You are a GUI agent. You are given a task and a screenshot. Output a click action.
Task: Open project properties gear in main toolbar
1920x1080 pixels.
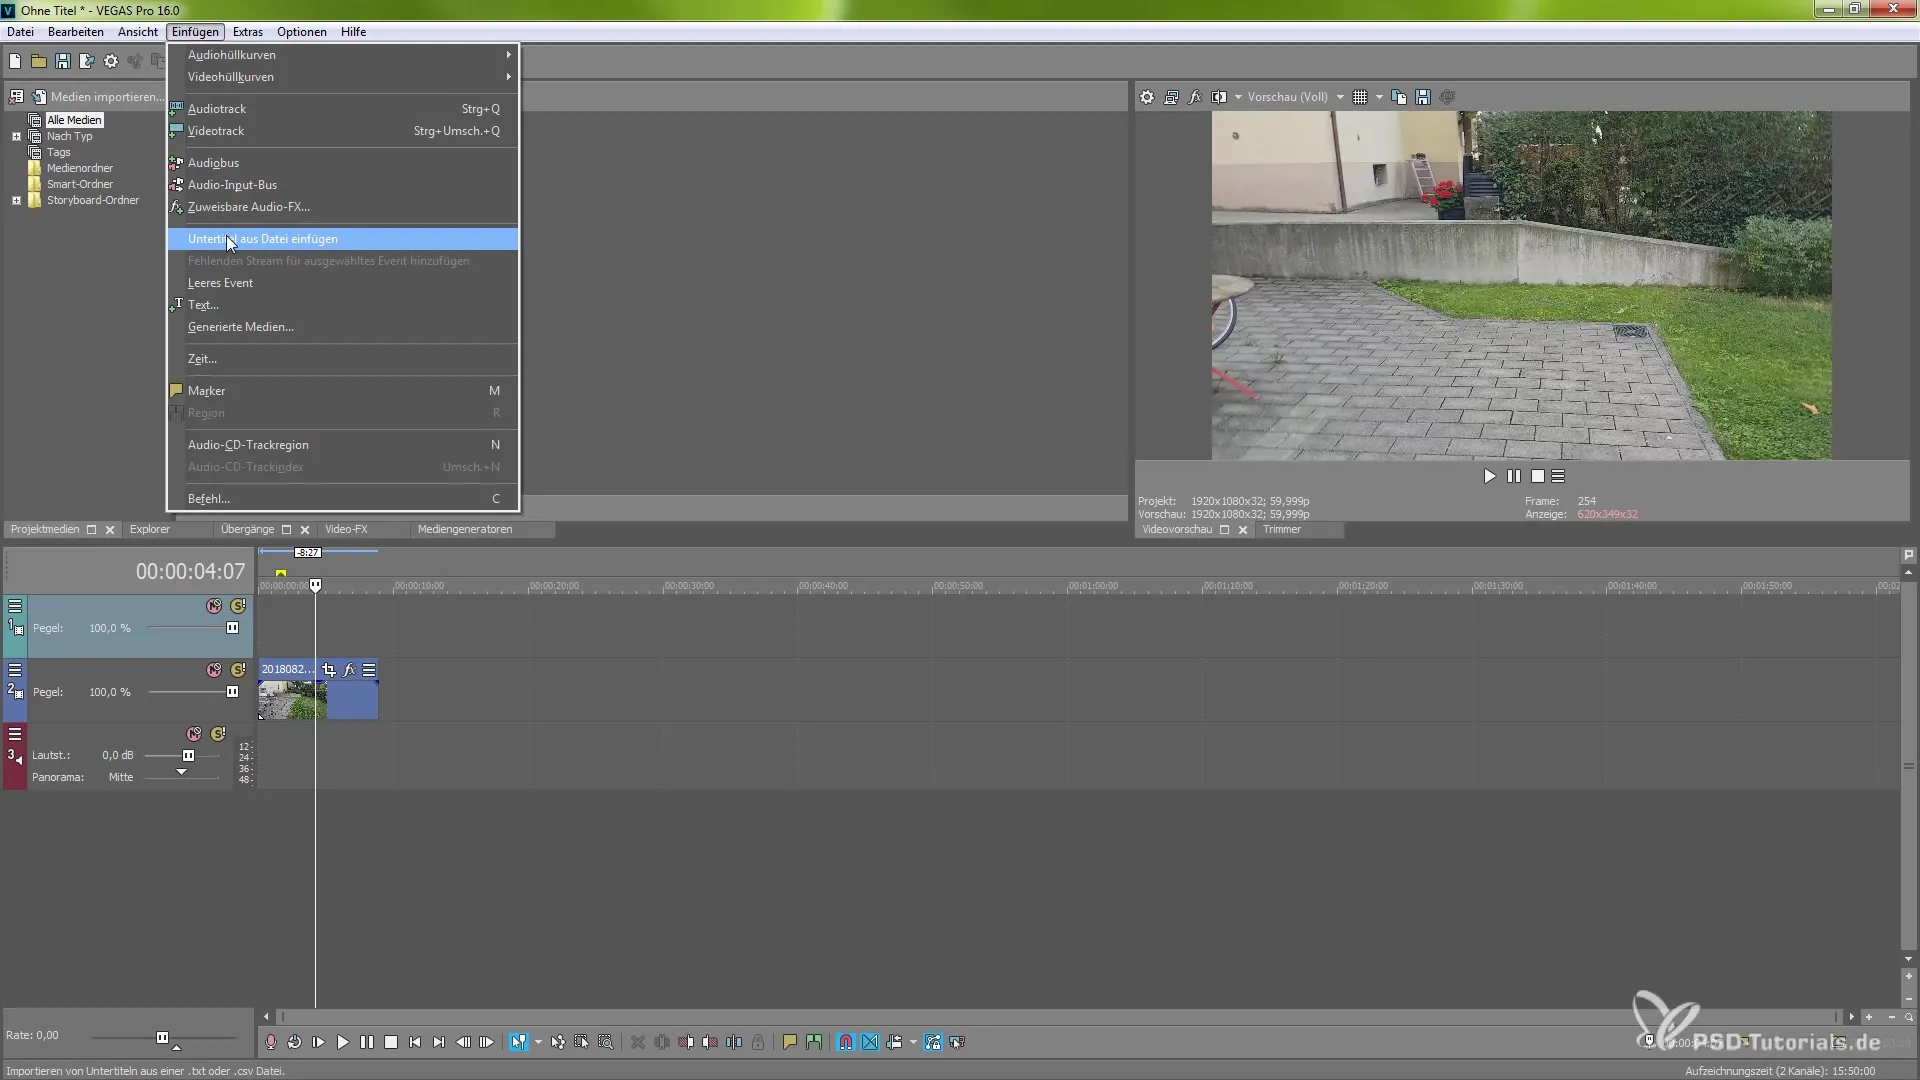pos(111,62)
